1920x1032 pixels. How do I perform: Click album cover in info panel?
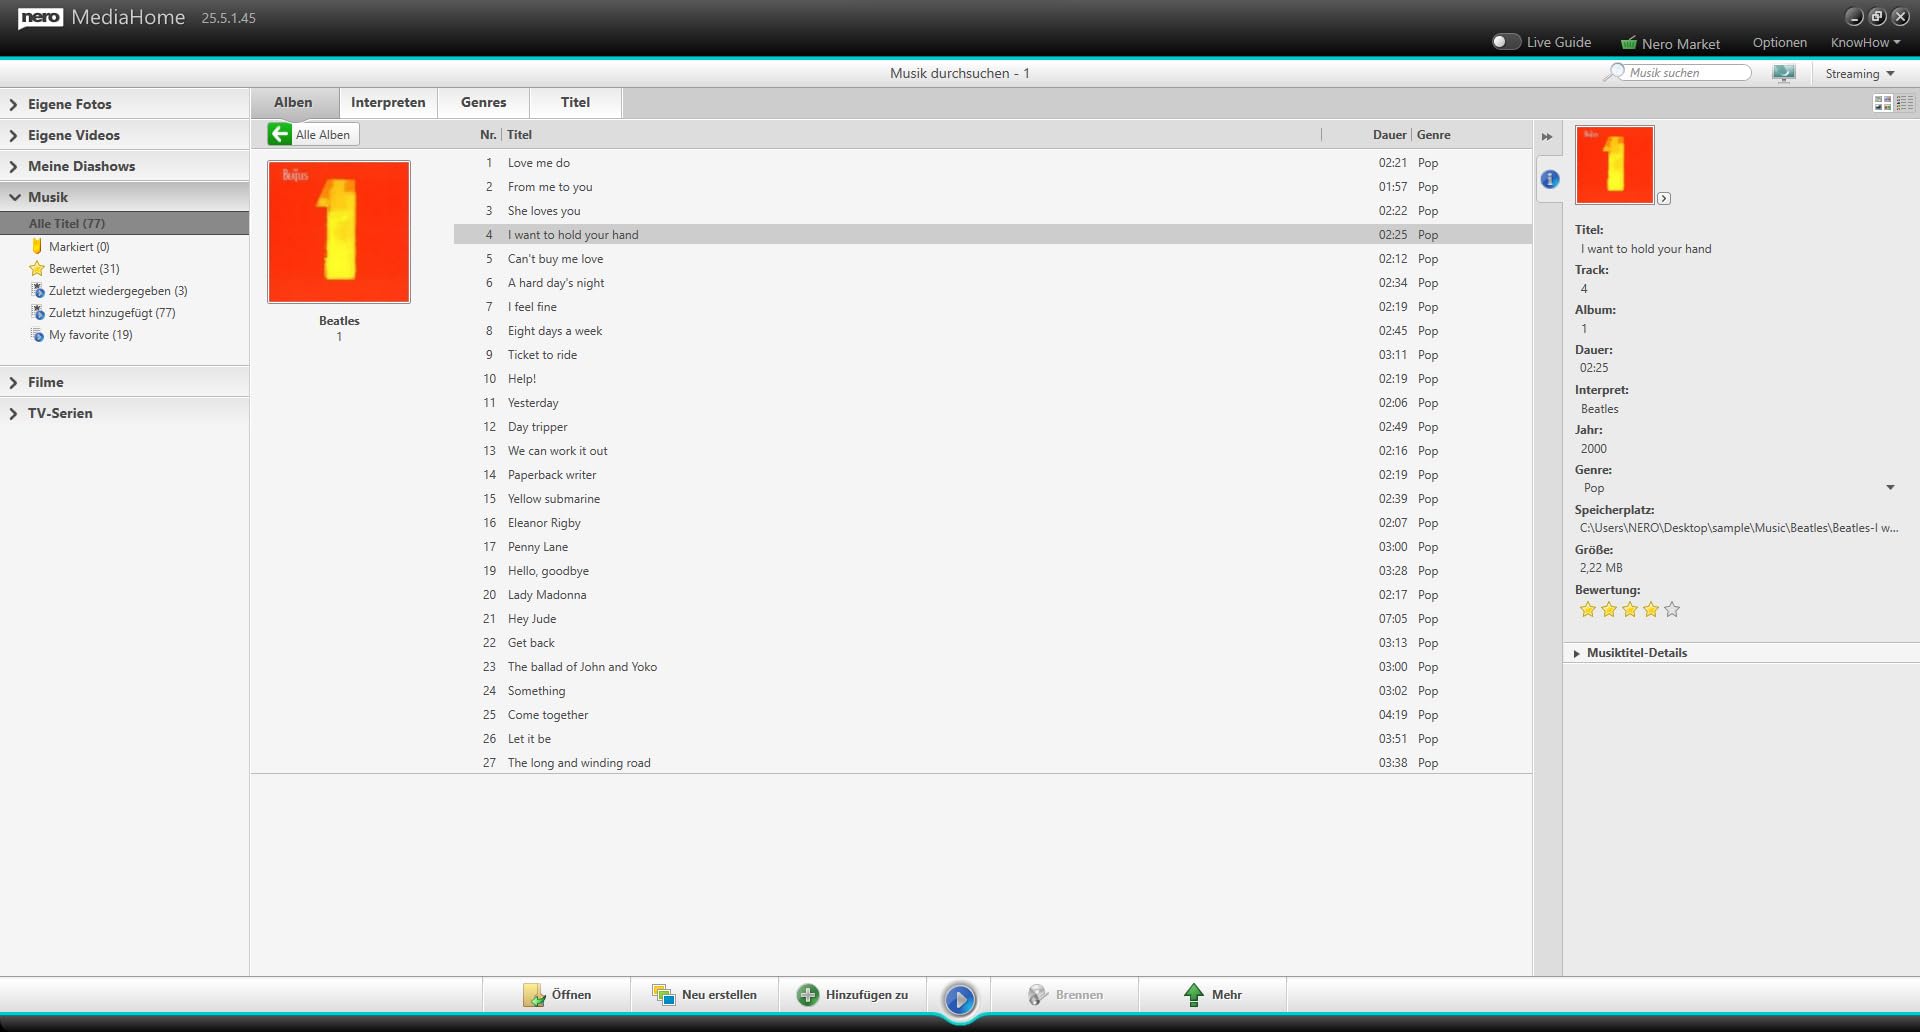point(1615,165)
